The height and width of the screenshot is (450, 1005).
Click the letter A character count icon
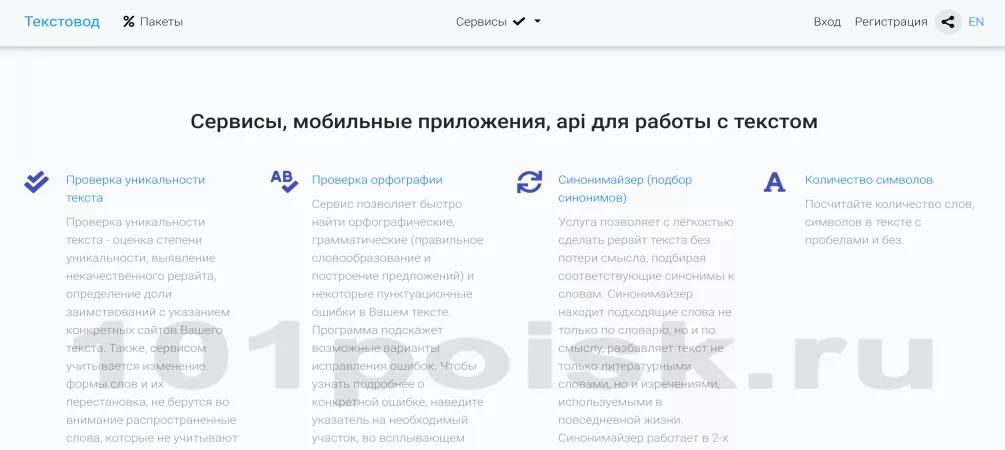(774, 182)
